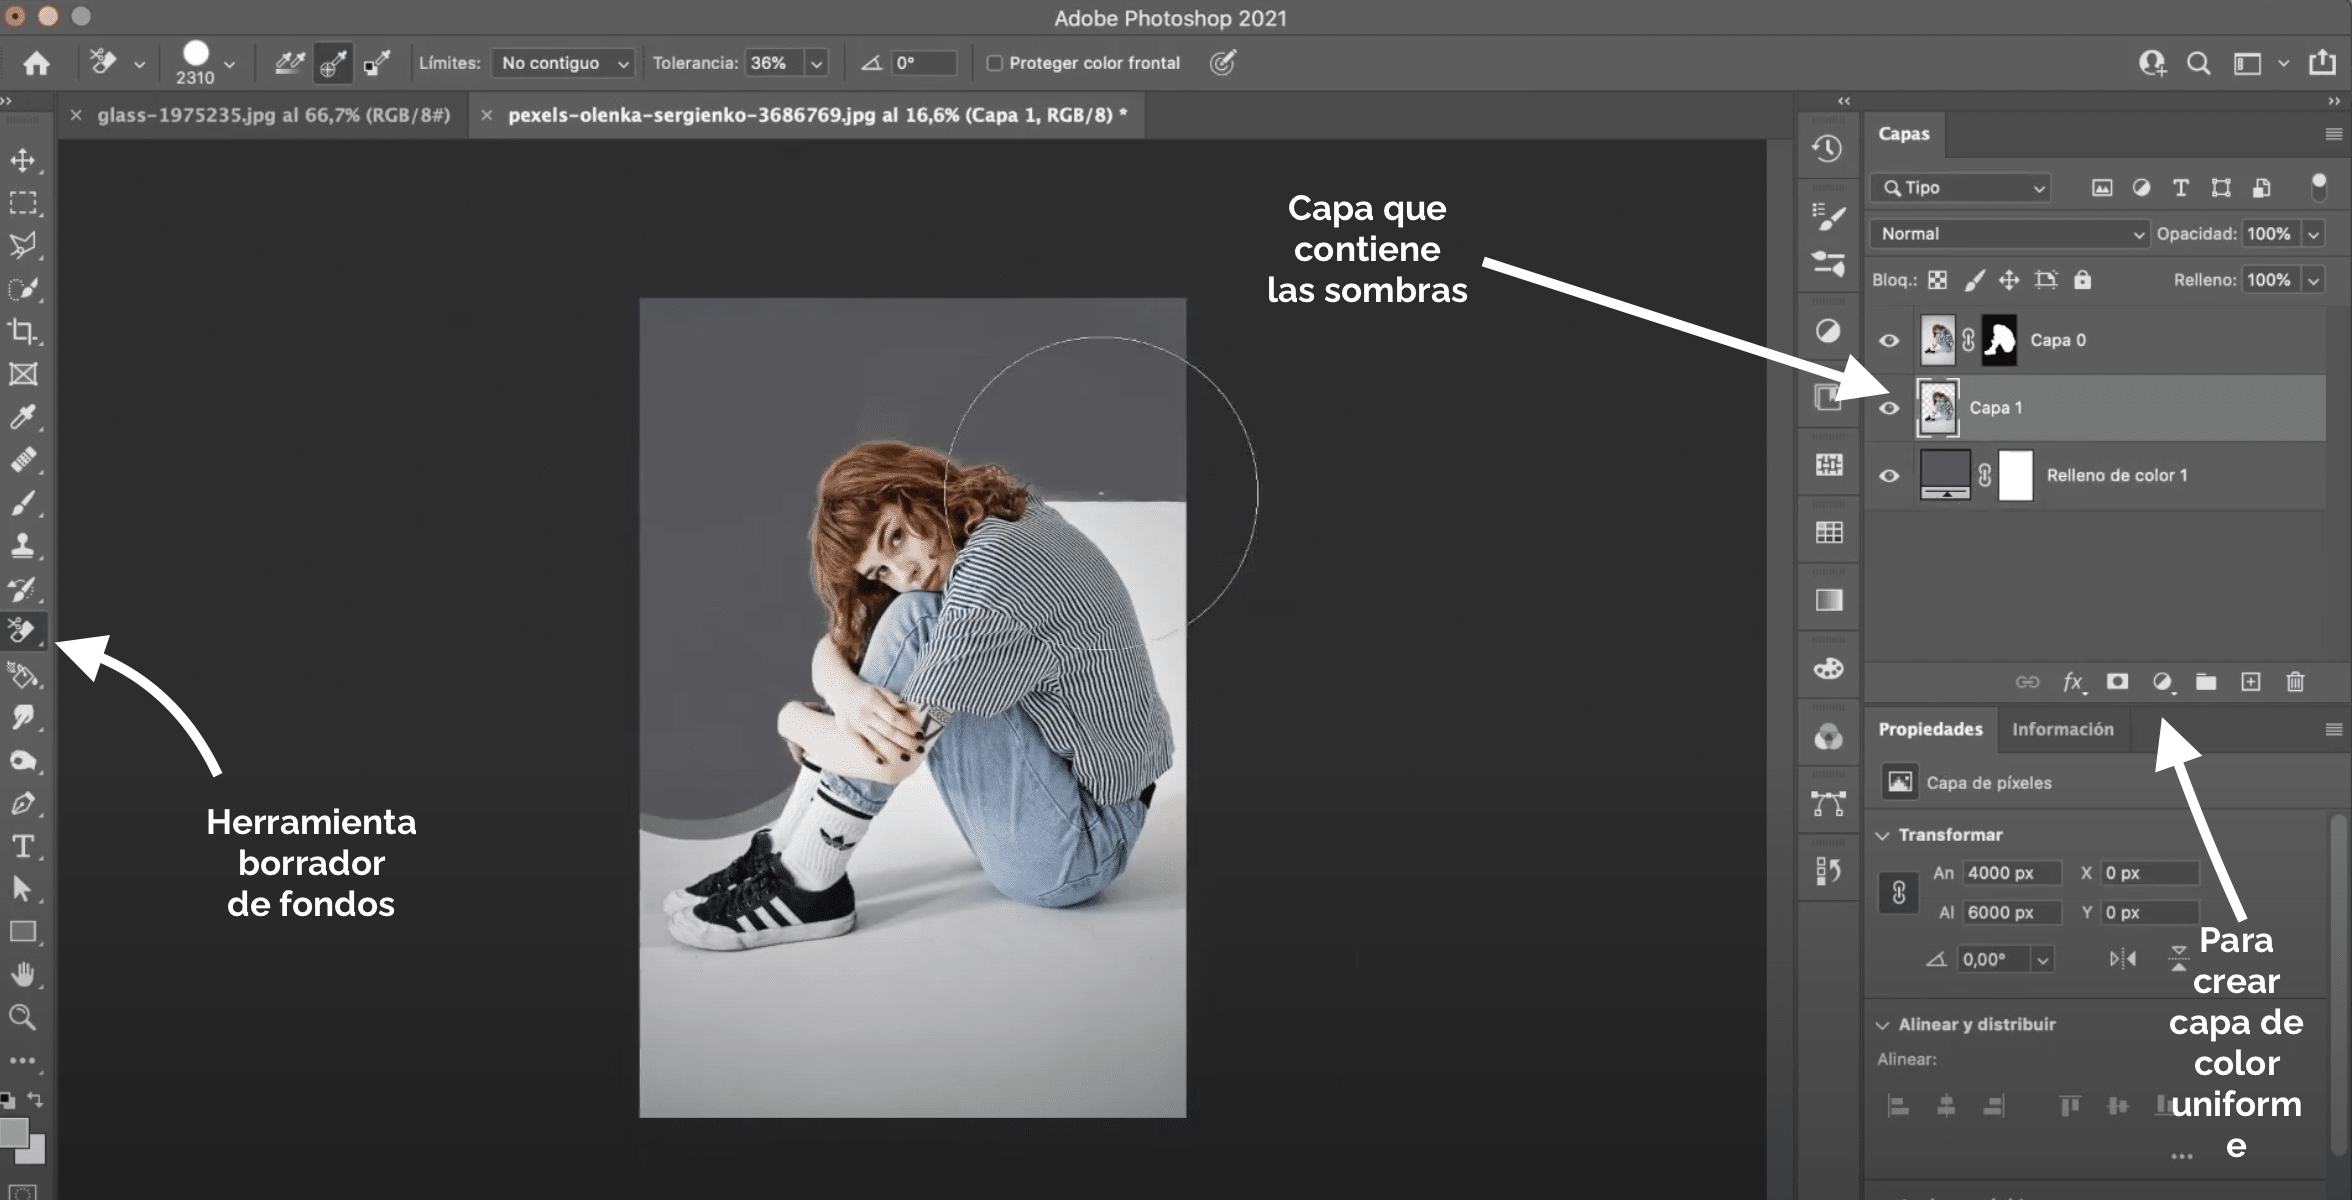Switch to the Información tab
The image size is (2352, 1200).
point(2063,729)
